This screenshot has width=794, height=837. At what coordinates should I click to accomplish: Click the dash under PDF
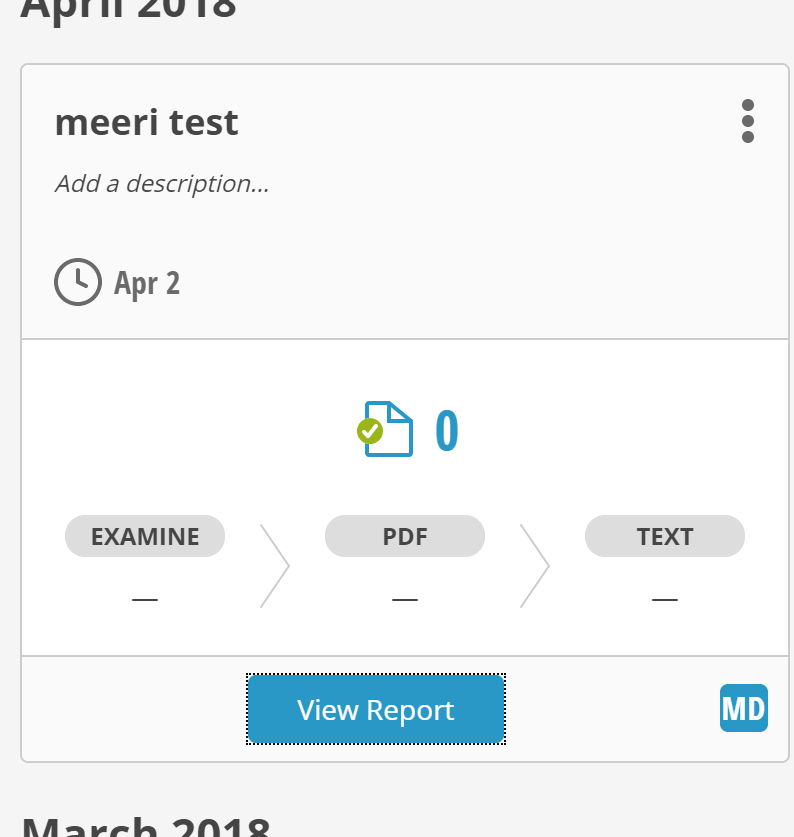point(405,599)
